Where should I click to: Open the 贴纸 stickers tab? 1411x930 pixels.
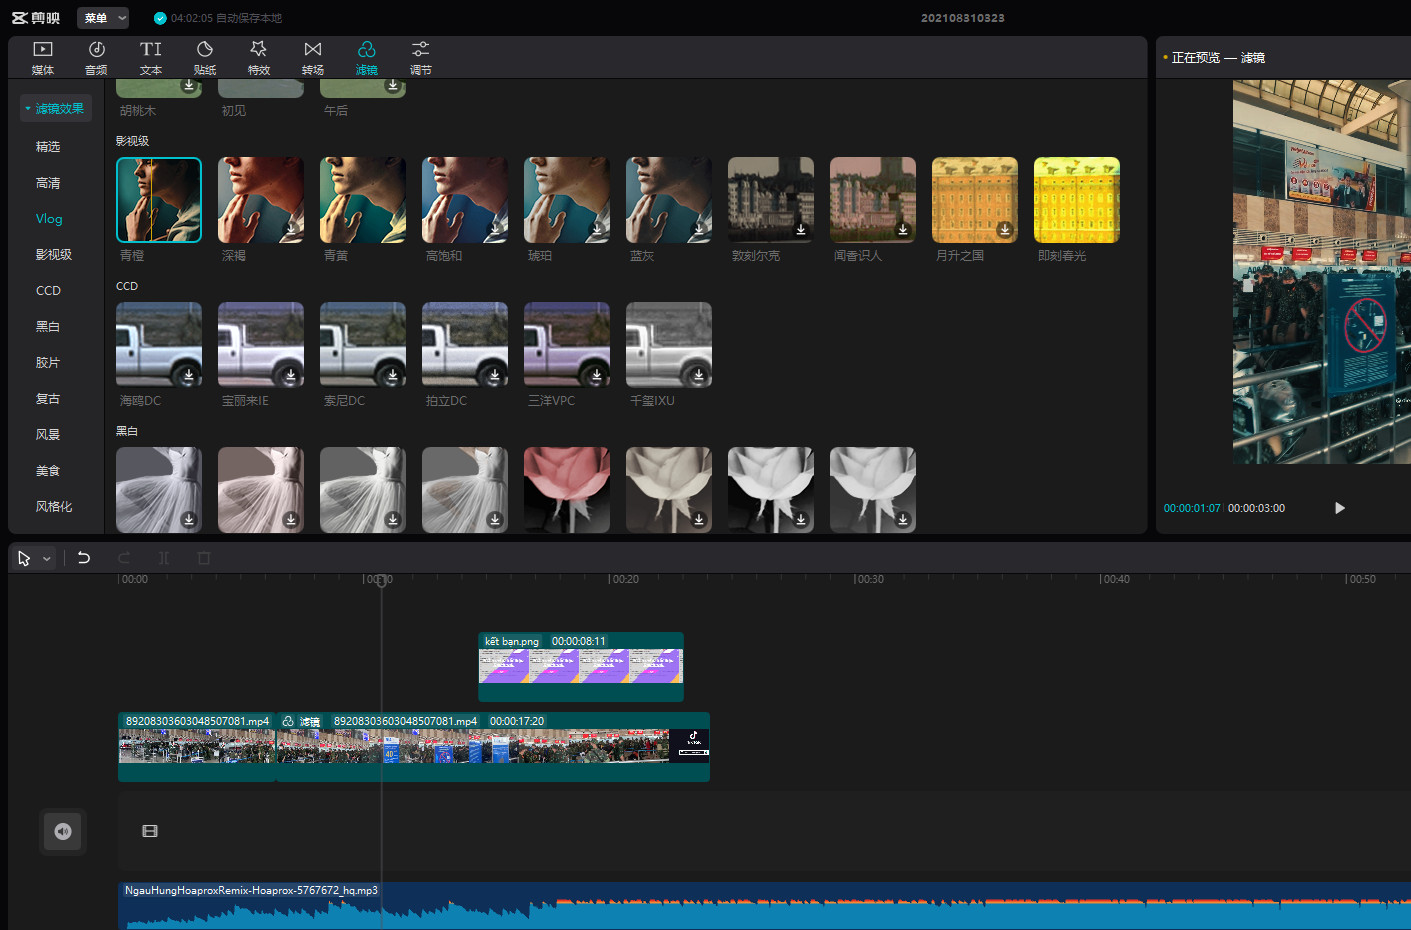click(205, 57)
